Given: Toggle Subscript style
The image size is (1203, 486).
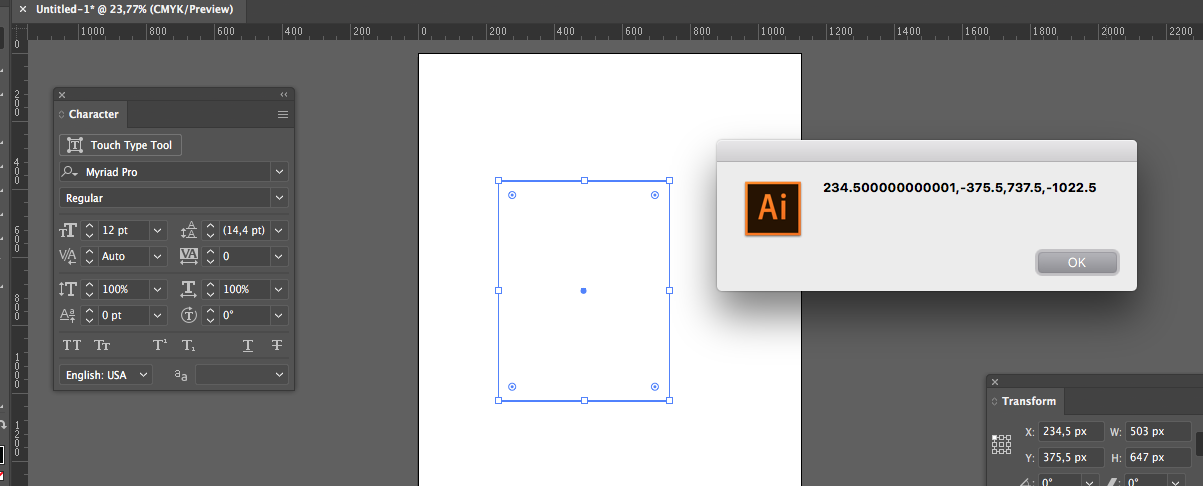Looking at the screenshot, I should (x=189, y=345).
